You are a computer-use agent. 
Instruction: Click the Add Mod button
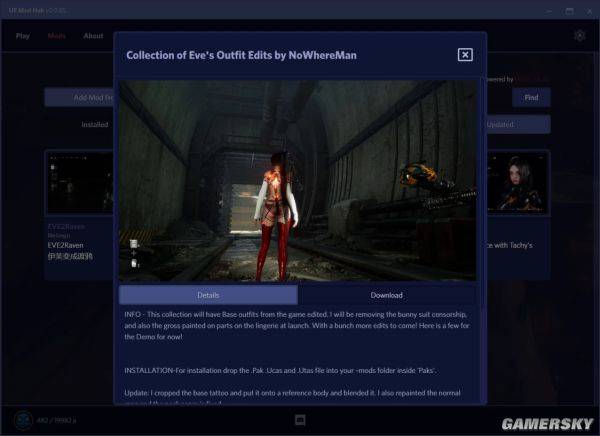79,97
